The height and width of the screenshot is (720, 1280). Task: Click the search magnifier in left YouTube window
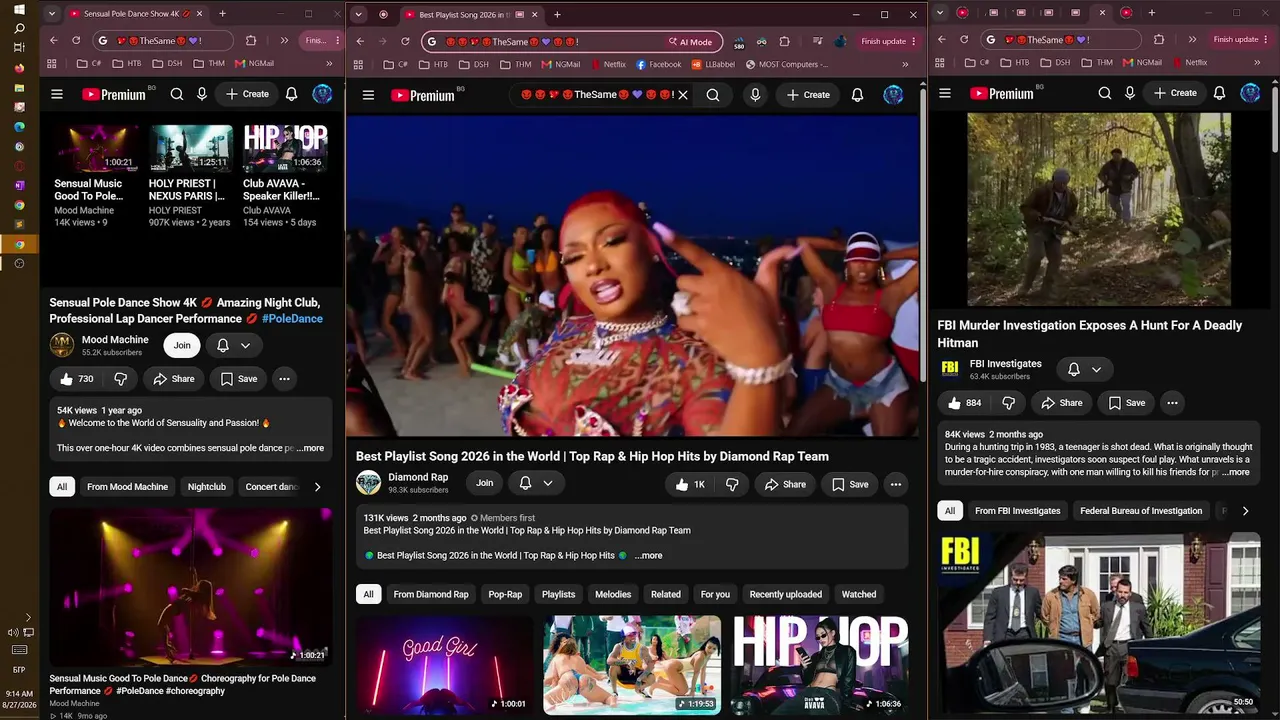coord(177,94)
